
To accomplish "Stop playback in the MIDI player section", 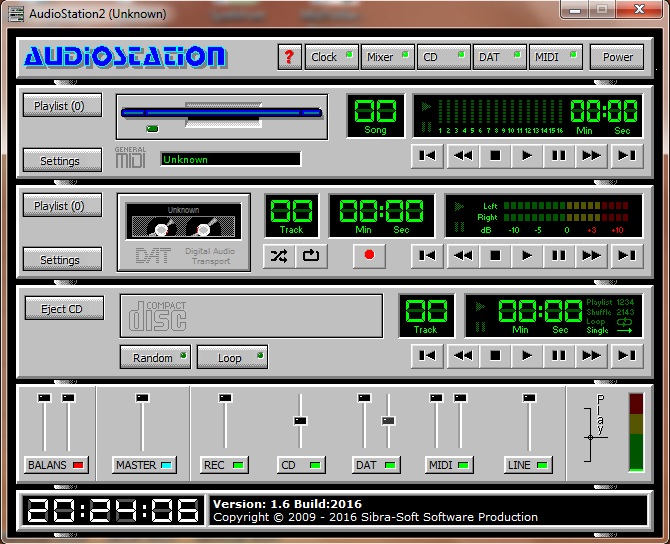I will tap(493, 155).
